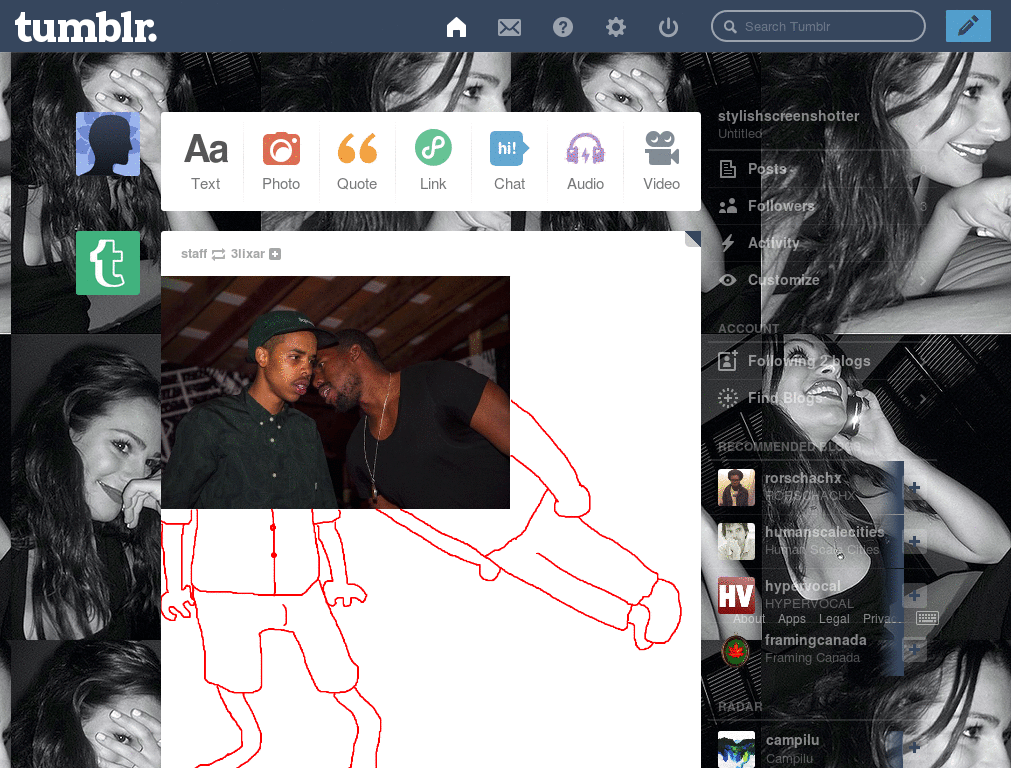Click the Customize eye icon

click(728, 280)
